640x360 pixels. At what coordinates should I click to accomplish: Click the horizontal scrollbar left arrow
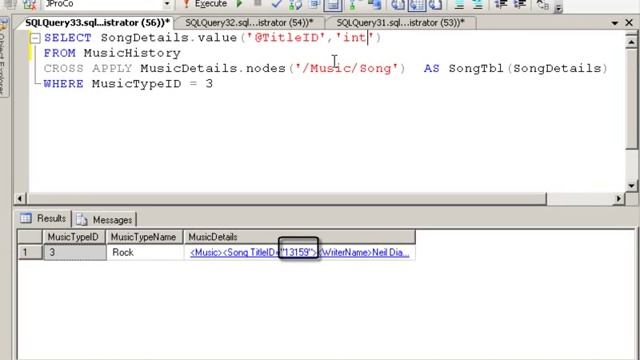coord(20,199)
